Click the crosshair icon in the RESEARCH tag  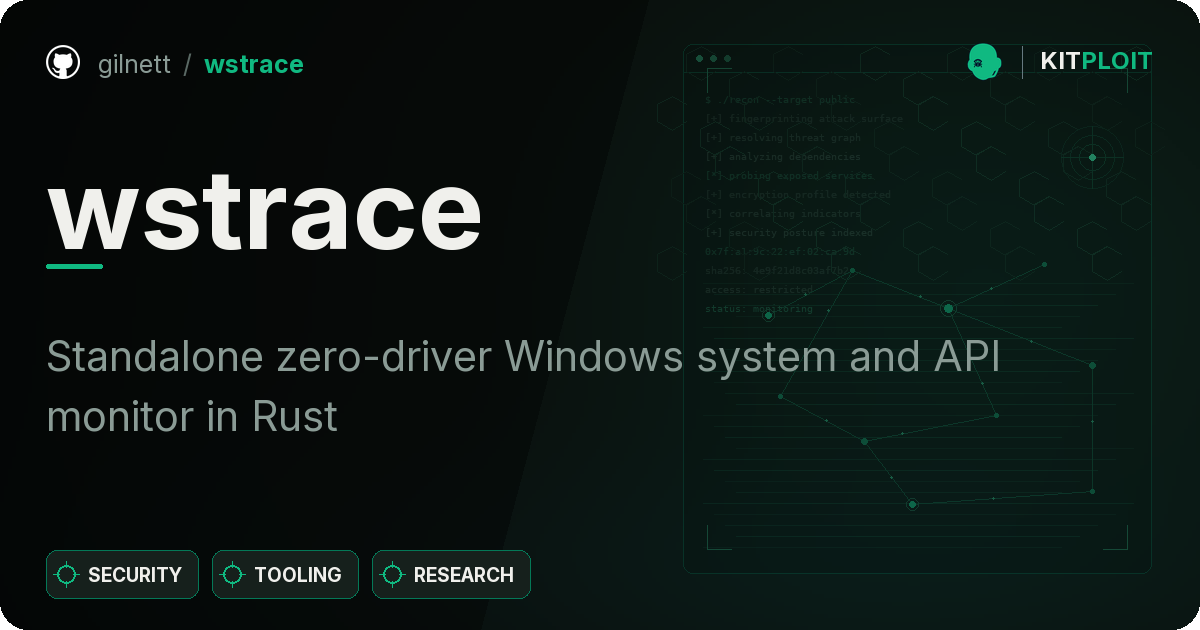click(393, 575)
